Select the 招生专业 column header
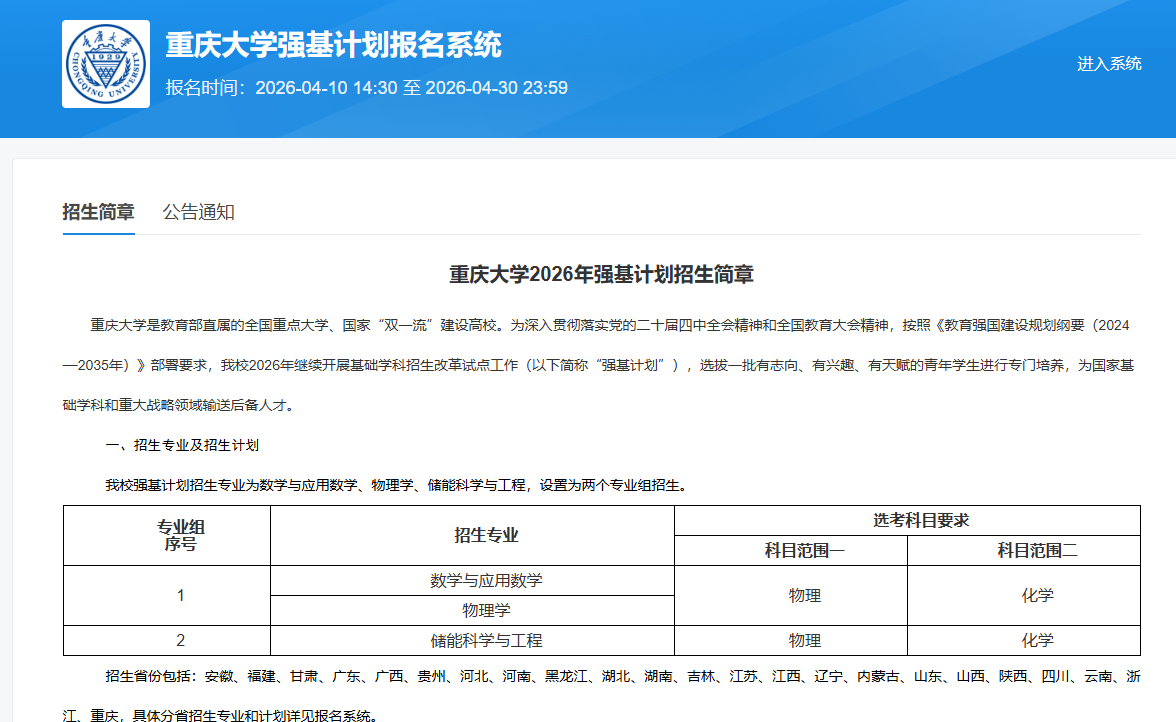 click(486, 536)
